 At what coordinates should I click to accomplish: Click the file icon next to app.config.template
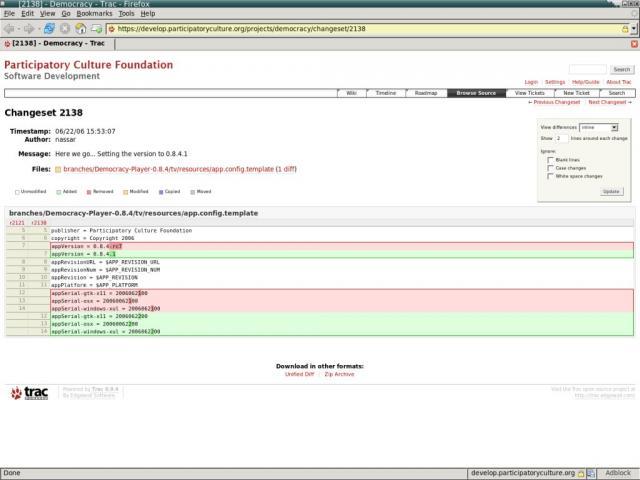click(x=58, y=169)
